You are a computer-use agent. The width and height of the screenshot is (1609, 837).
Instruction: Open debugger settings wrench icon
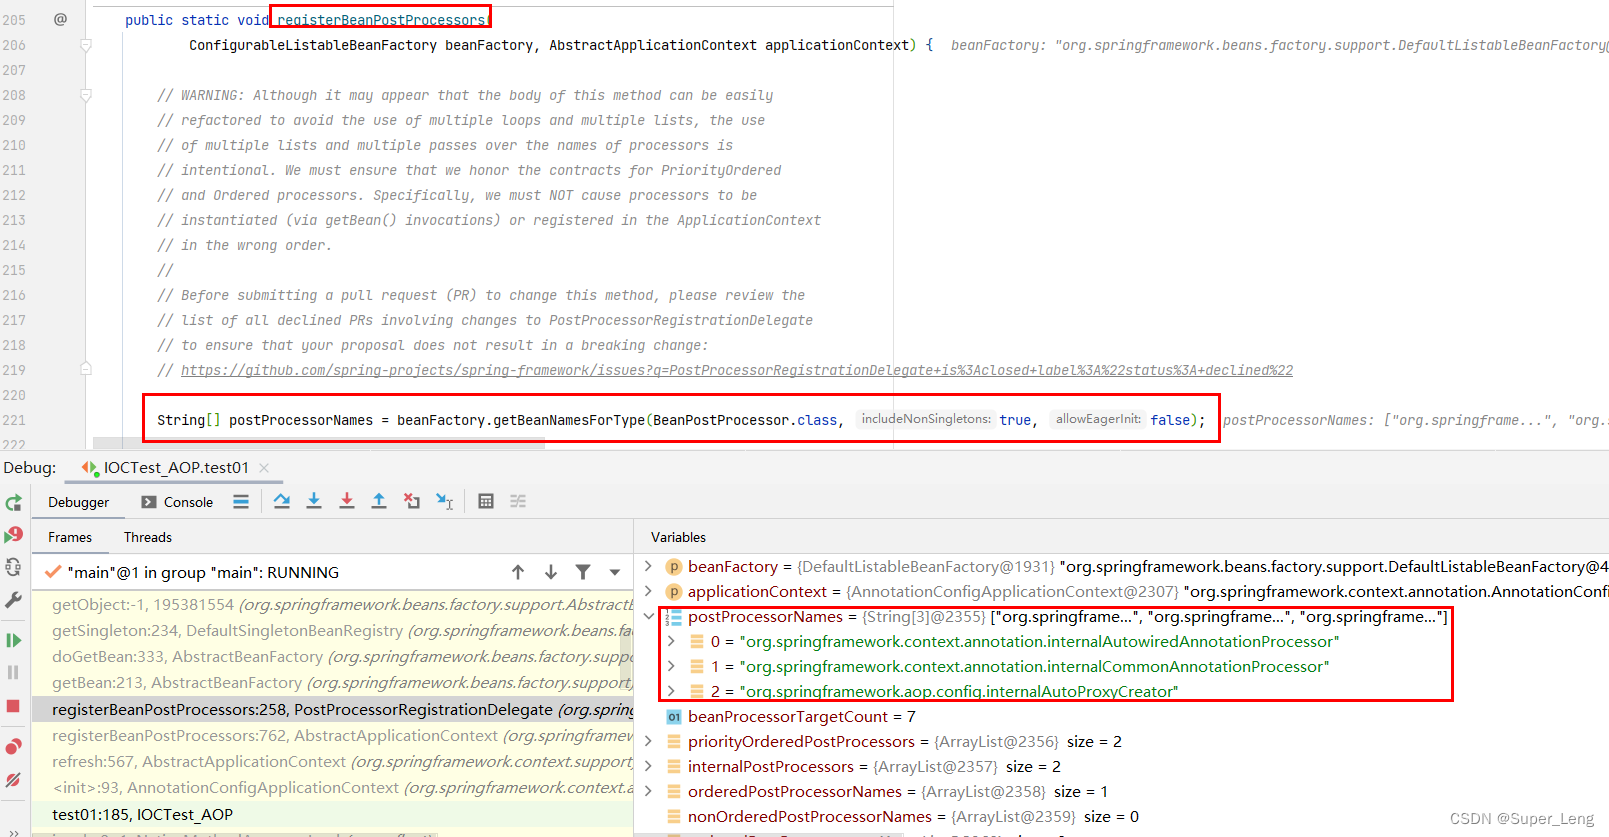point(13,600)
